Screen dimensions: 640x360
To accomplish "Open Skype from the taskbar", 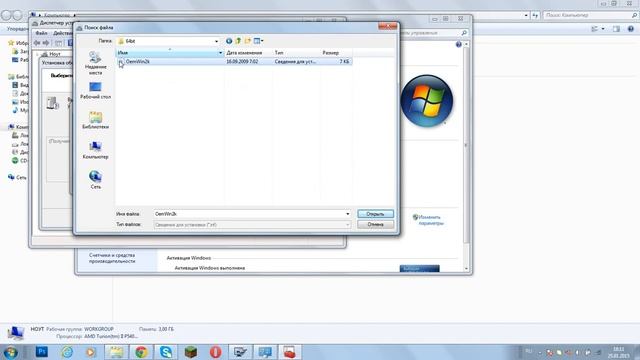I will click(166, 352).
